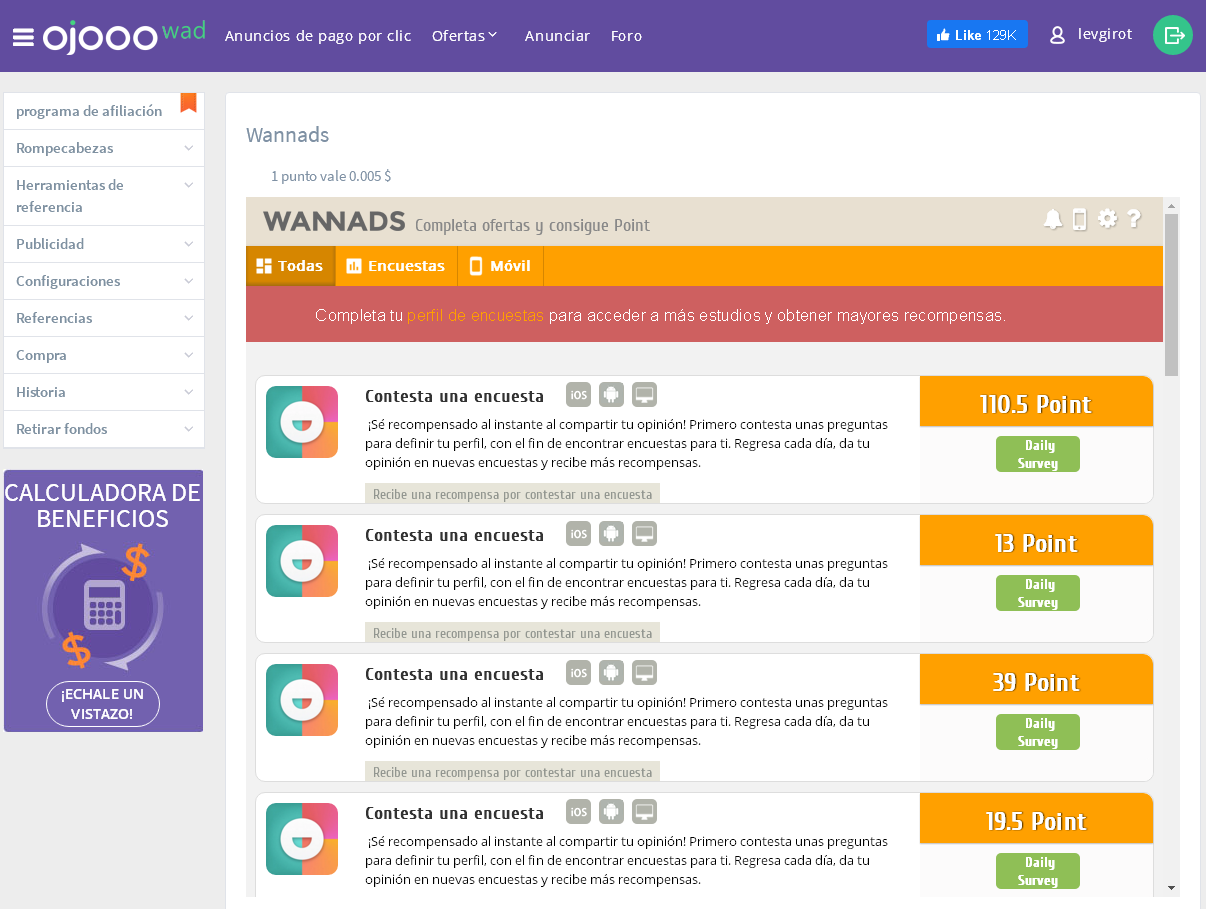Viewport: 1206px width, 909px height.
Task: Expand the Rompecabezas sidebar section
Action: click(104, 148)
